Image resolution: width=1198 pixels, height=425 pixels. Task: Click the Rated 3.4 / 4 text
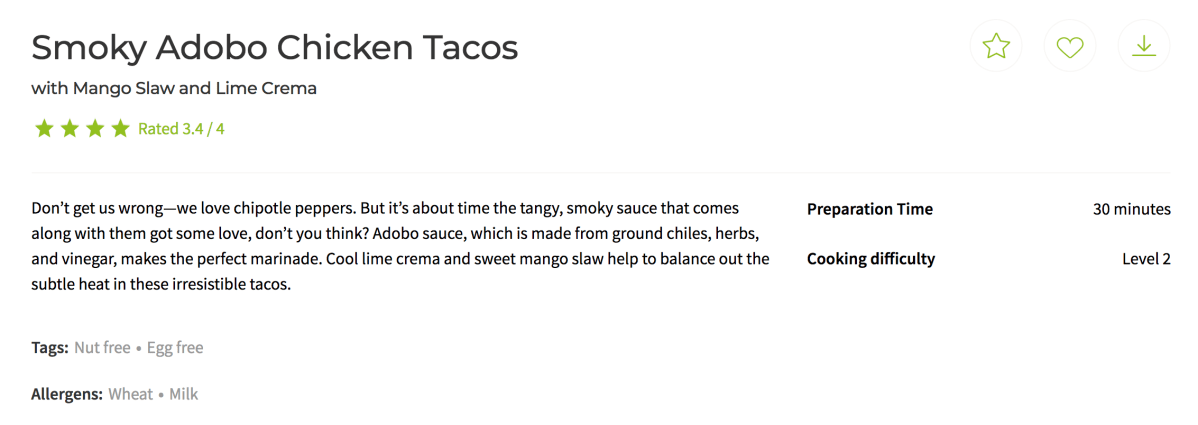pos(181,129)
